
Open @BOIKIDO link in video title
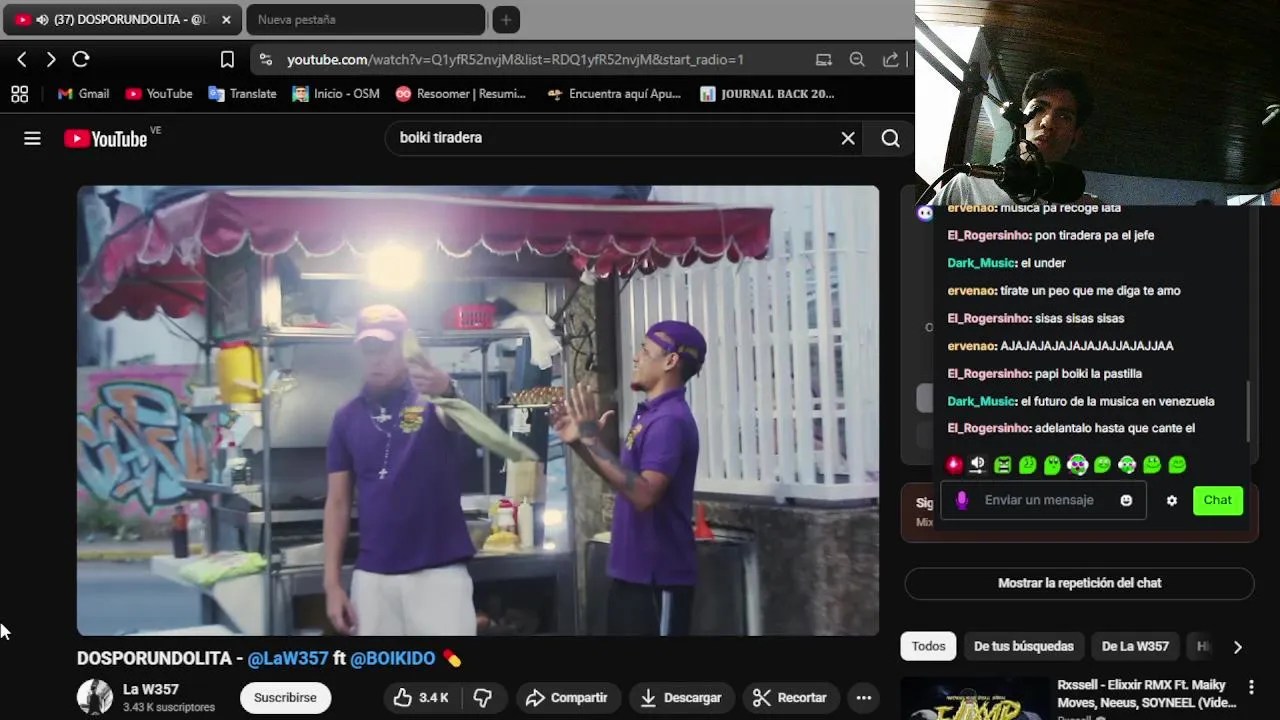393,658
